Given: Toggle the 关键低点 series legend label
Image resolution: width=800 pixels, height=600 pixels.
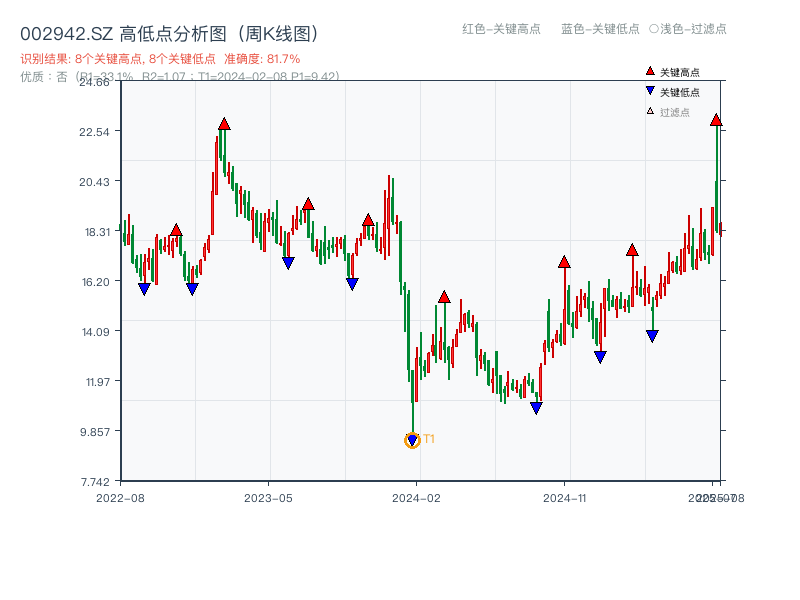Looking at the screenshot, I should [x=680, y=92].
